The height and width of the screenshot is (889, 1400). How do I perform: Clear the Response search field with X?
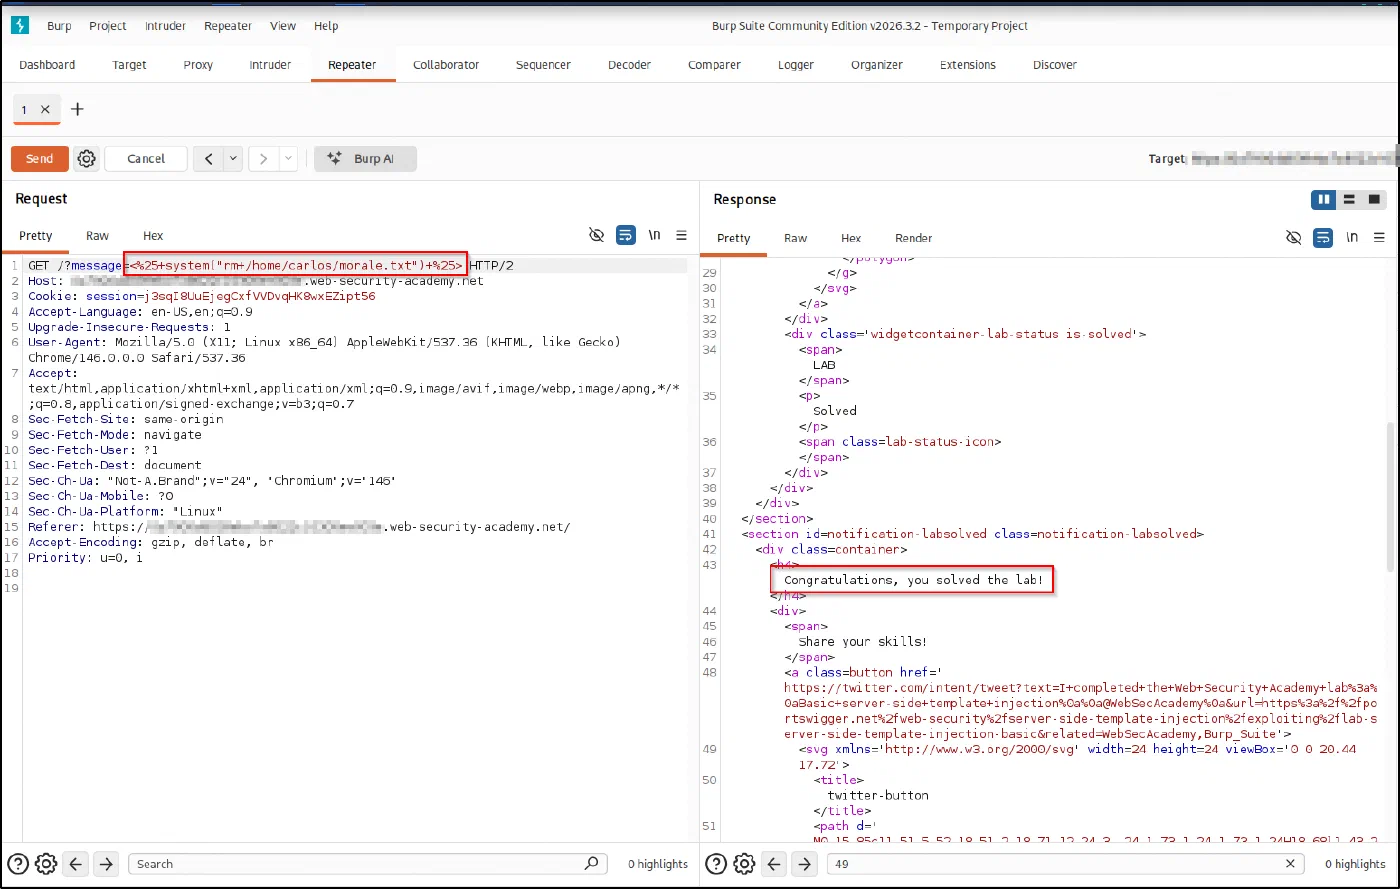pyautogui.click(x=1291, y=864)
